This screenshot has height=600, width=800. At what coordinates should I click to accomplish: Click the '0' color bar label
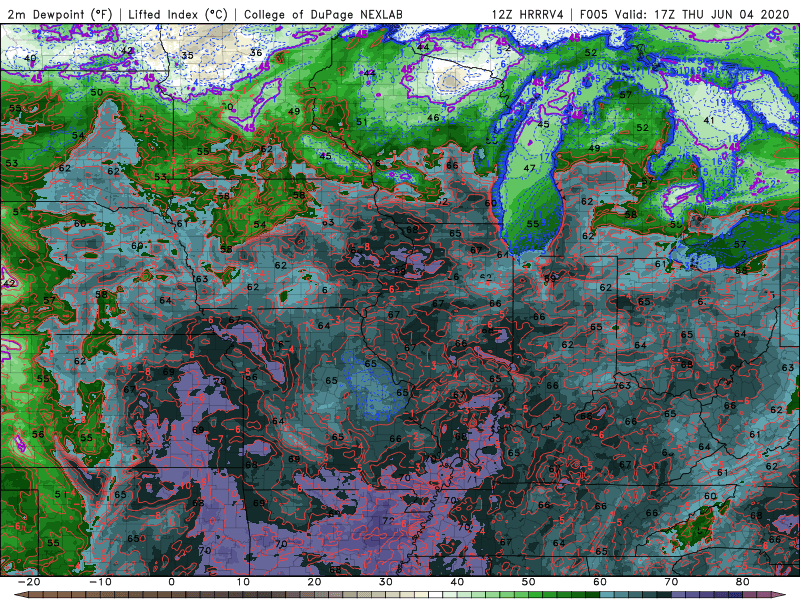pos(171,582)
